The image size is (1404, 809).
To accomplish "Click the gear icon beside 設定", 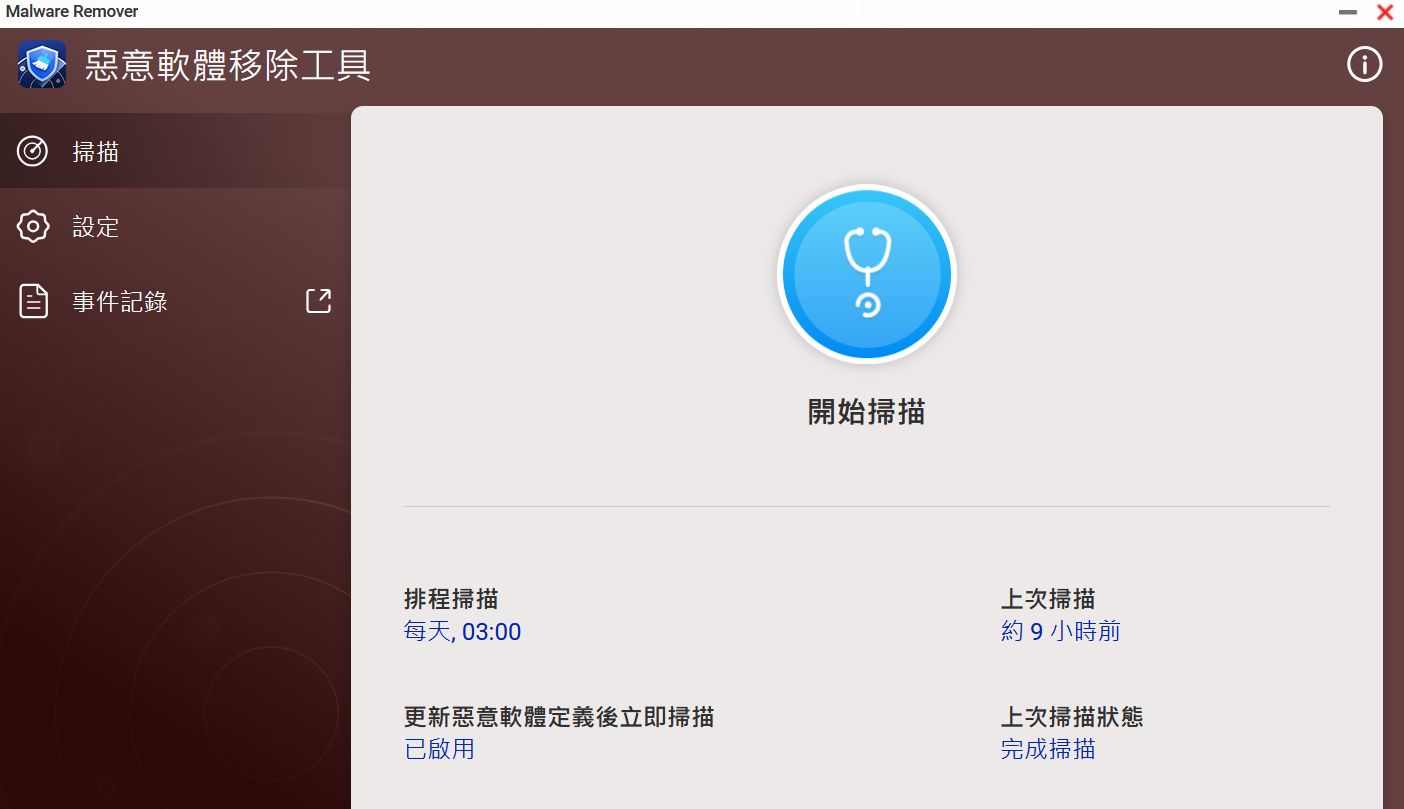I will (x=33, y=226).
